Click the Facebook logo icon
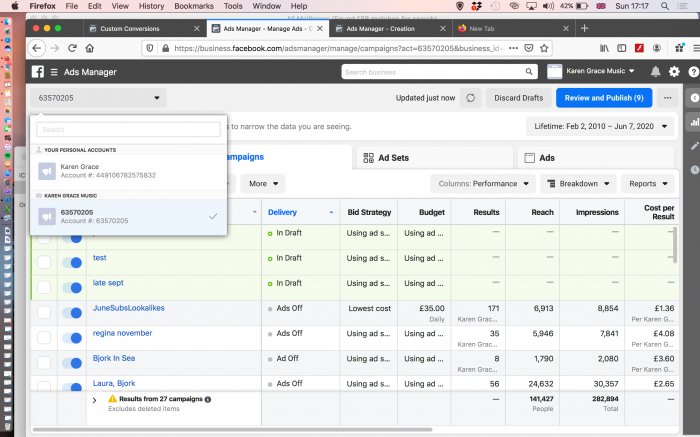Image resolution: width=700 pixels, height=437 pixels. [38, 72]
